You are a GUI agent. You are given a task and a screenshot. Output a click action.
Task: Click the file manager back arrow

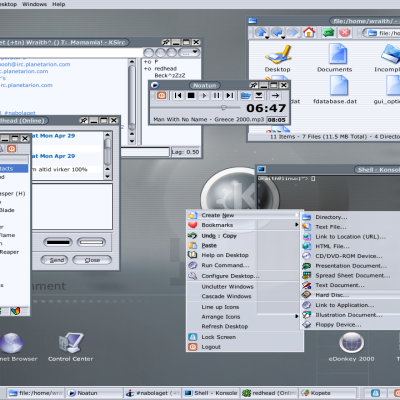pos(277,33)
